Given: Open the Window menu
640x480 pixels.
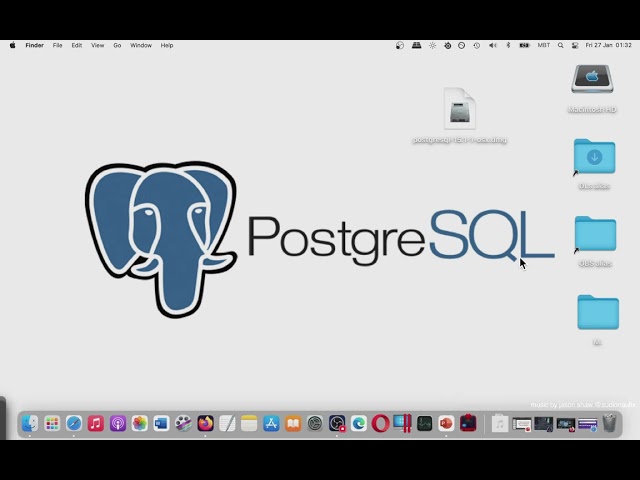Looking at the screenshot, I should pos(141,45).
